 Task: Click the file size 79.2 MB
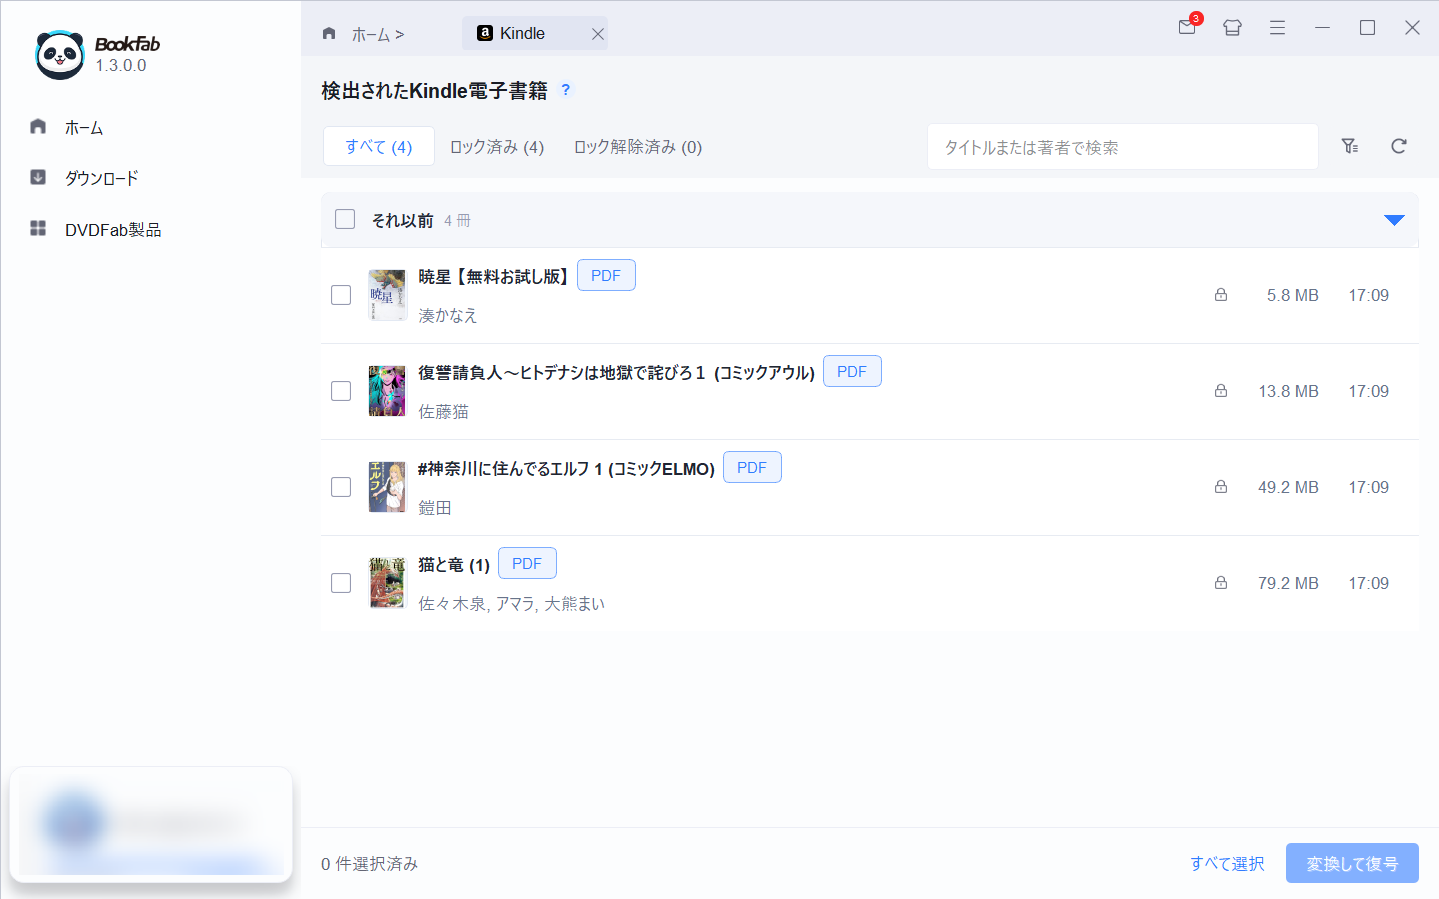1288,583
